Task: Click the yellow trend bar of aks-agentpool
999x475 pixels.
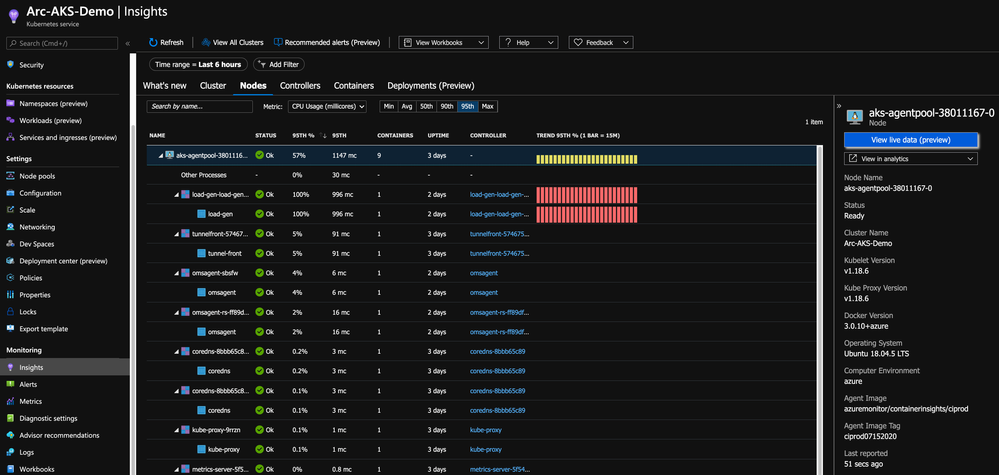Action: [x=587, y=159]
